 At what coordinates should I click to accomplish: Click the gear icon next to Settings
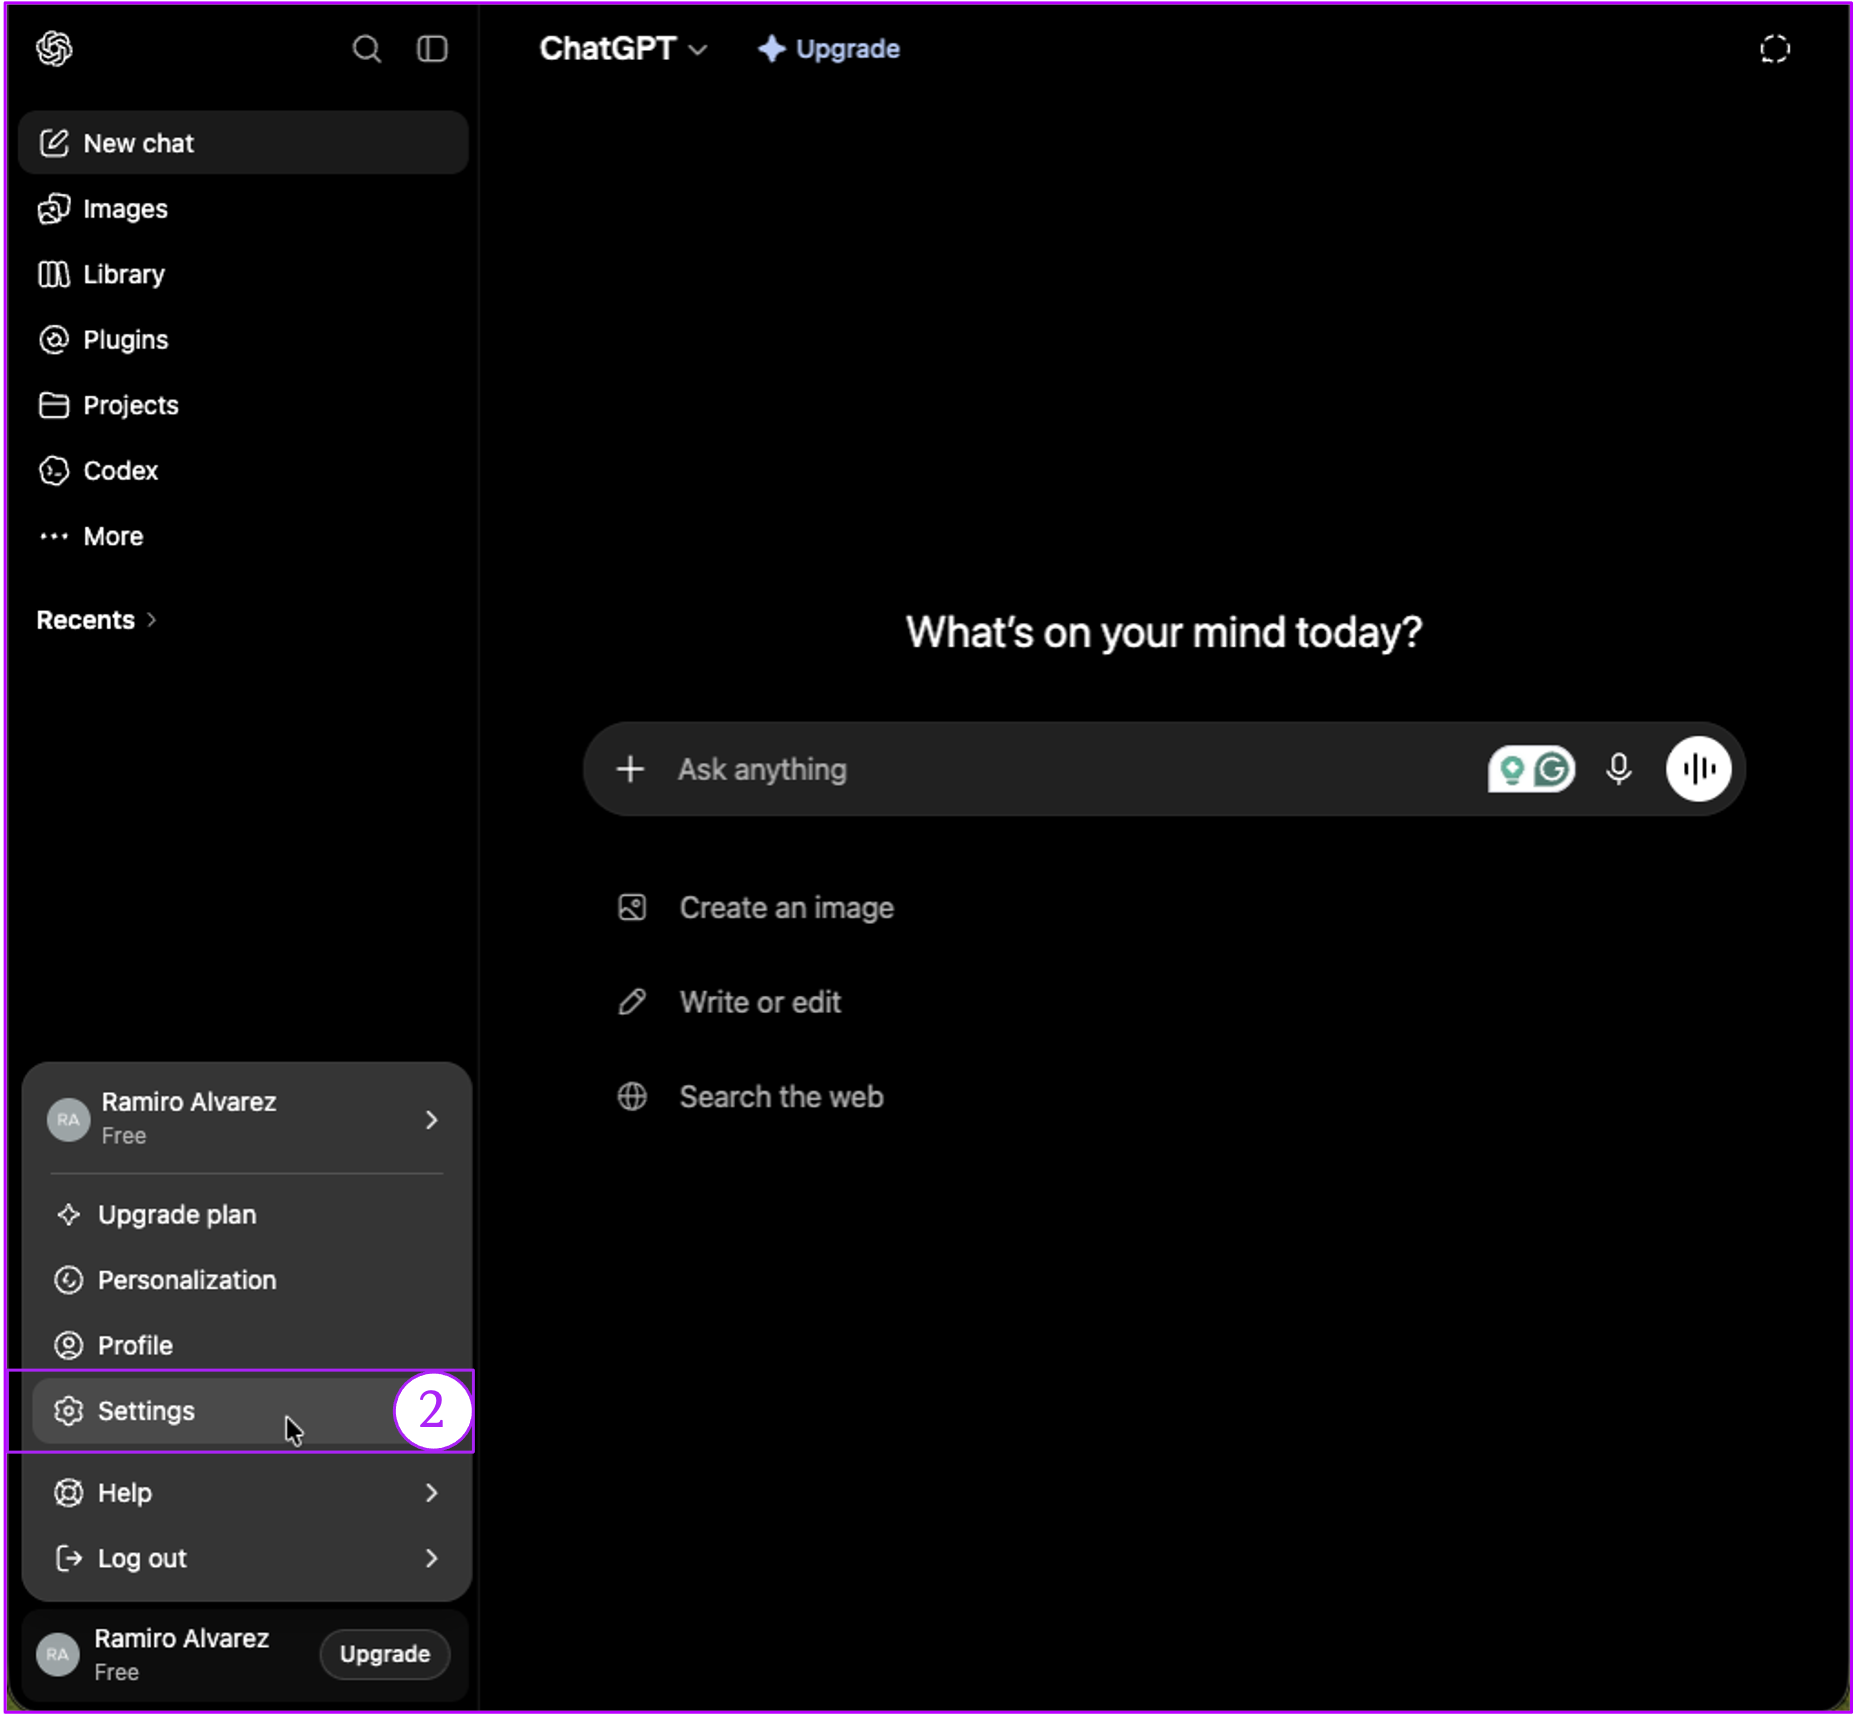[68, 1411]
